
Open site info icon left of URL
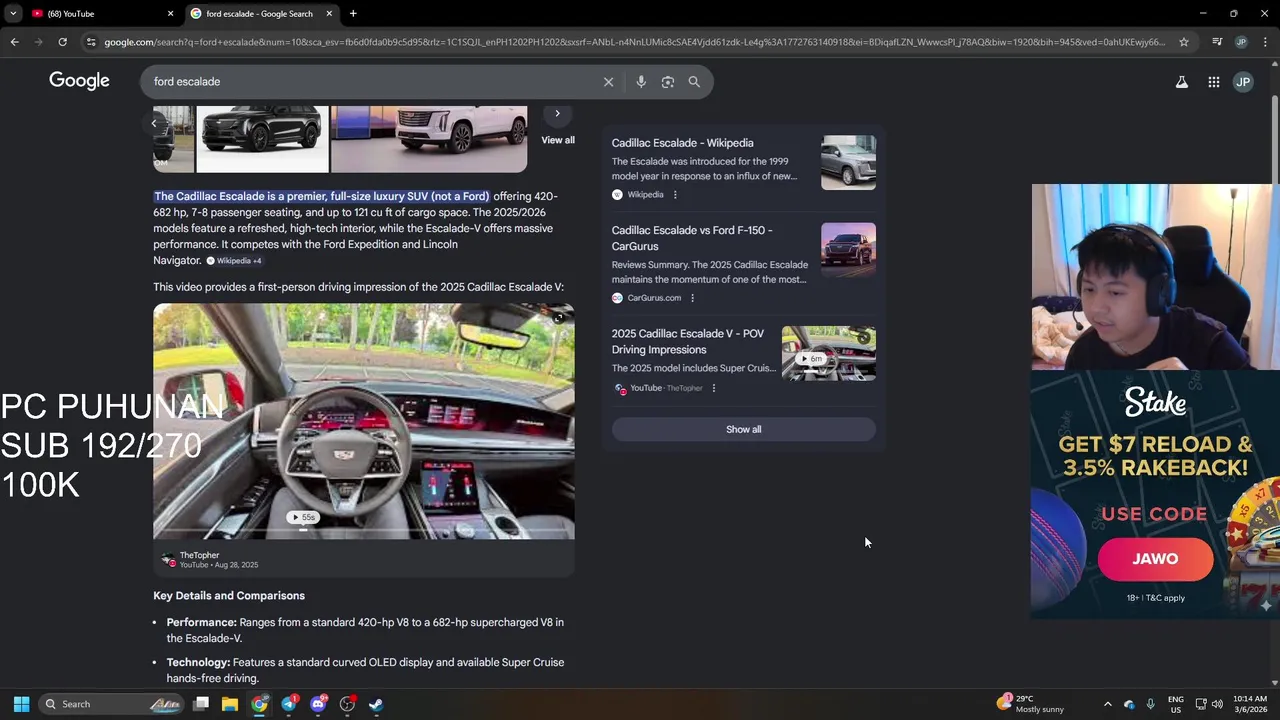coord(91,42)
